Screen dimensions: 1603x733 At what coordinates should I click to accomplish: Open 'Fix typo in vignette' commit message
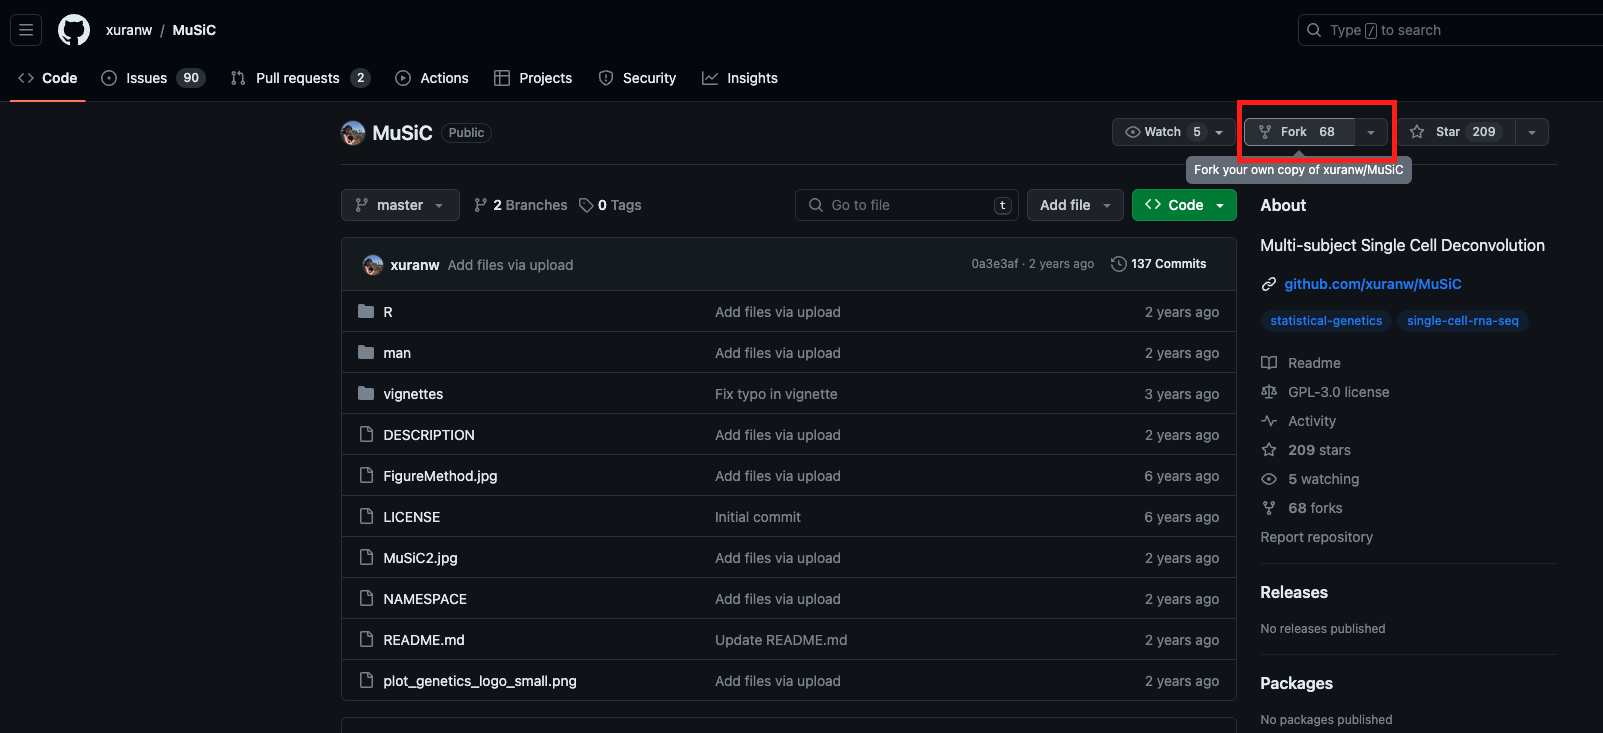[776, 394]
